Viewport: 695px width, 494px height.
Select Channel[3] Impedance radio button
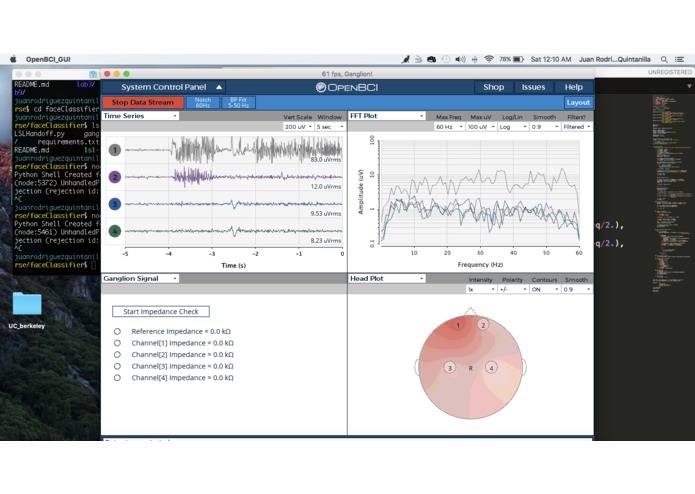pos(117,366)
